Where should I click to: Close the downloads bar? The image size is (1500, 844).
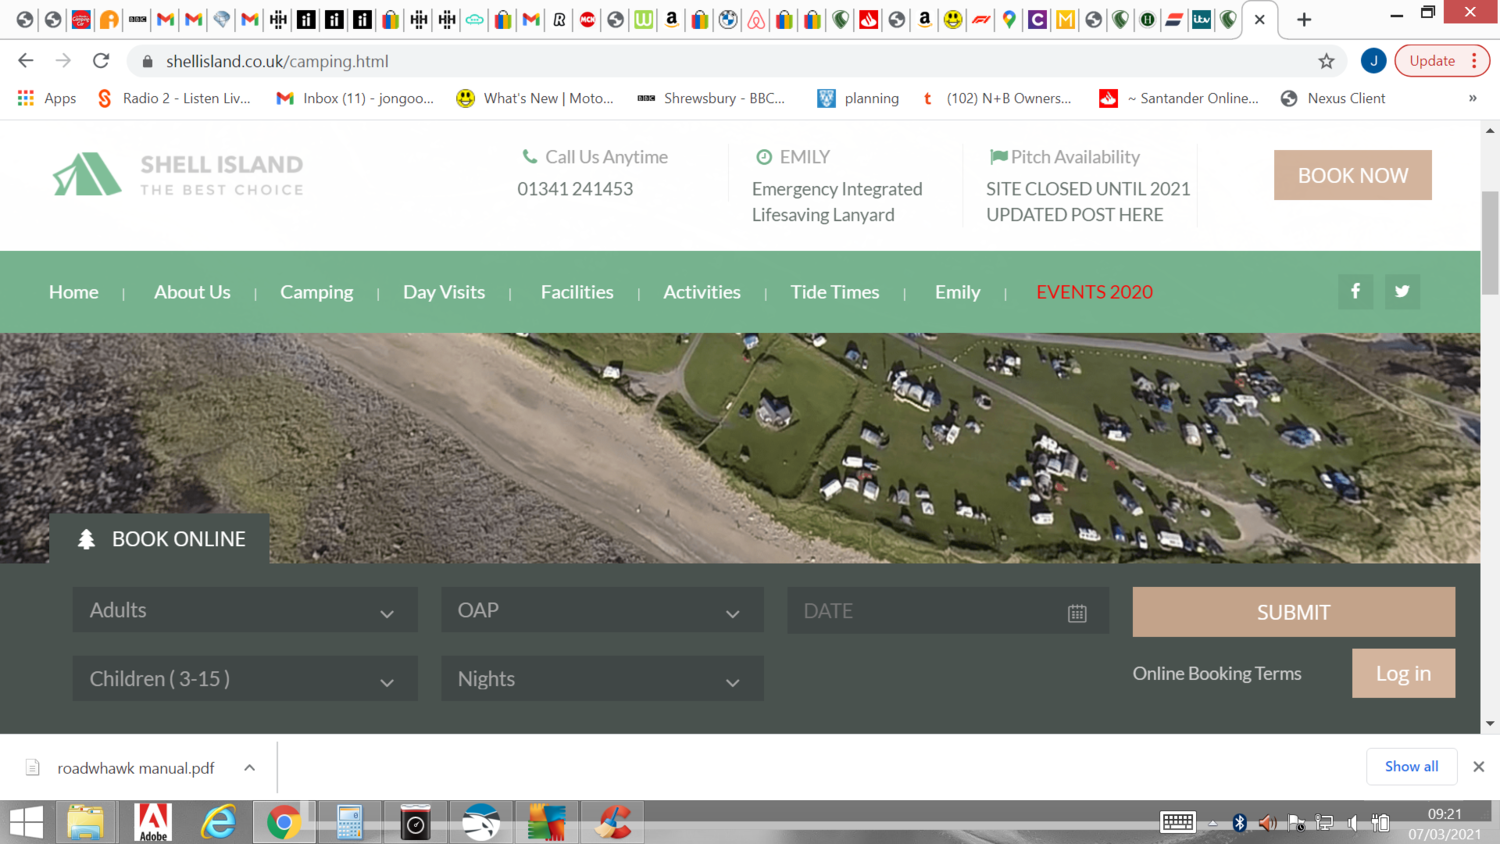coord(1478,767)
